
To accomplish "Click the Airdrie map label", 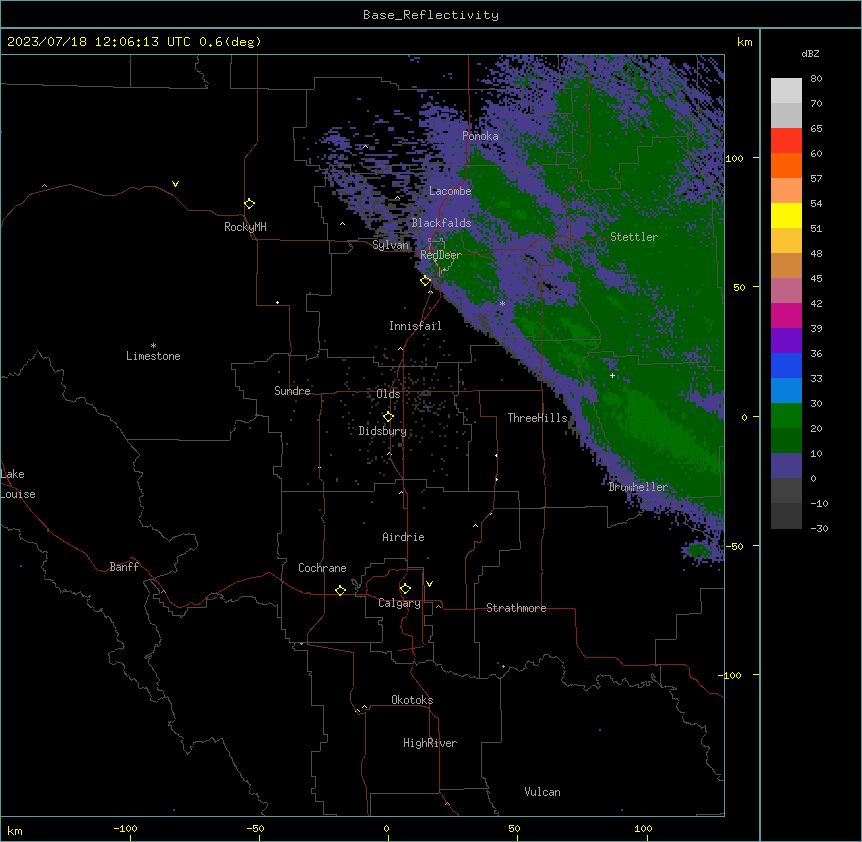I will tap(404, 537).
